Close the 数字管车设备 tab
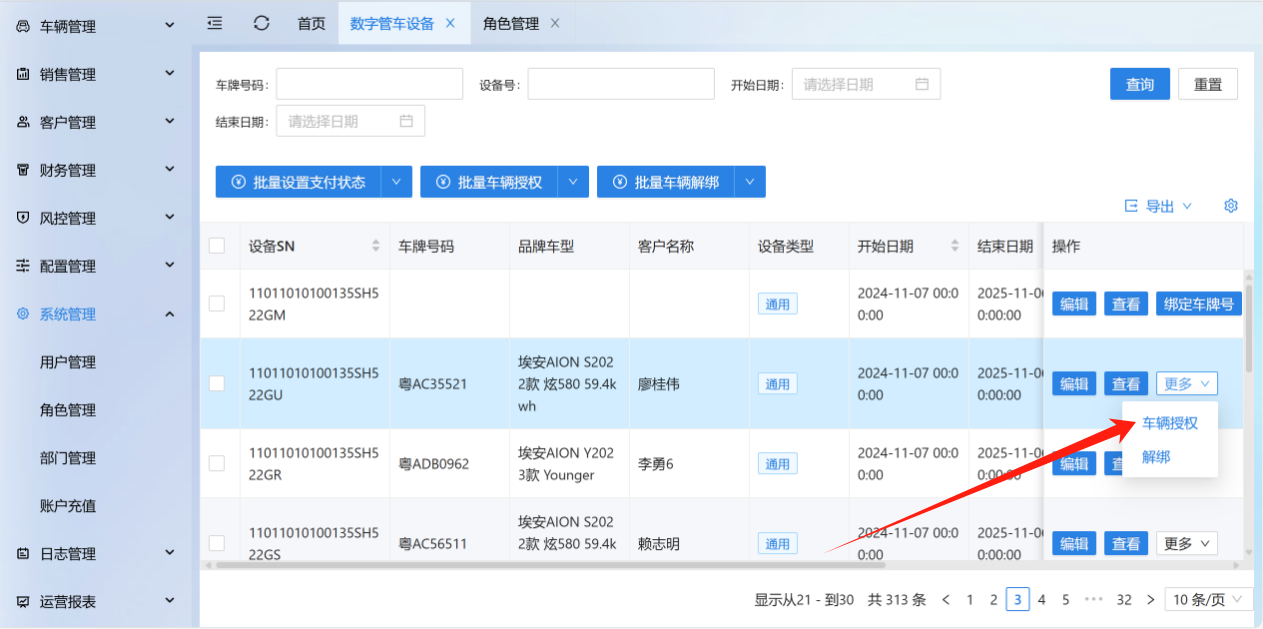 click(451, 23)
